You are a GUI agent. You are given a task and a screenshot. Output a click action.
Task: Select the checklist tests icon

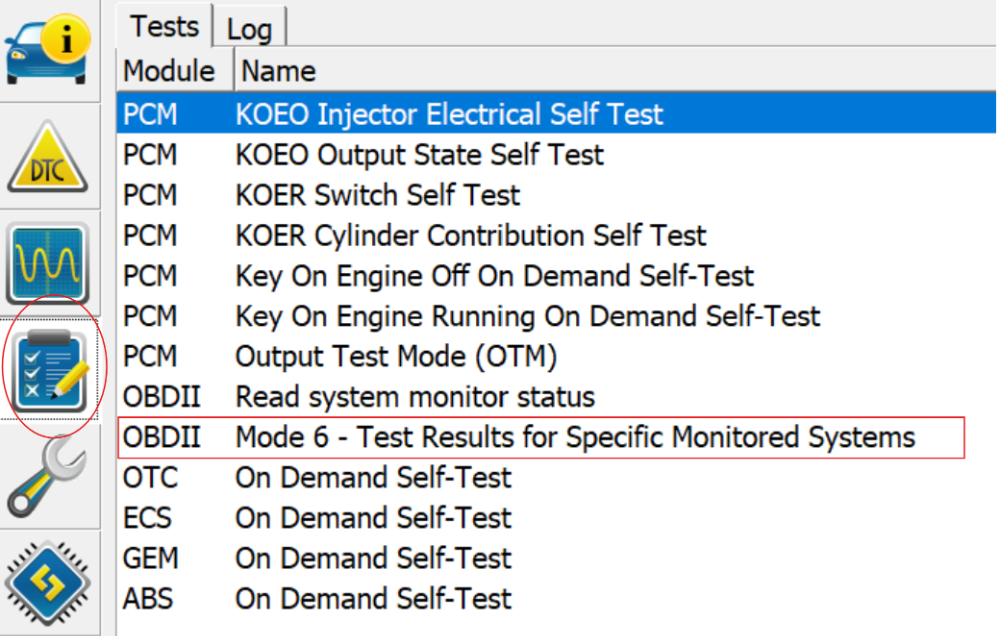point(50,370)
